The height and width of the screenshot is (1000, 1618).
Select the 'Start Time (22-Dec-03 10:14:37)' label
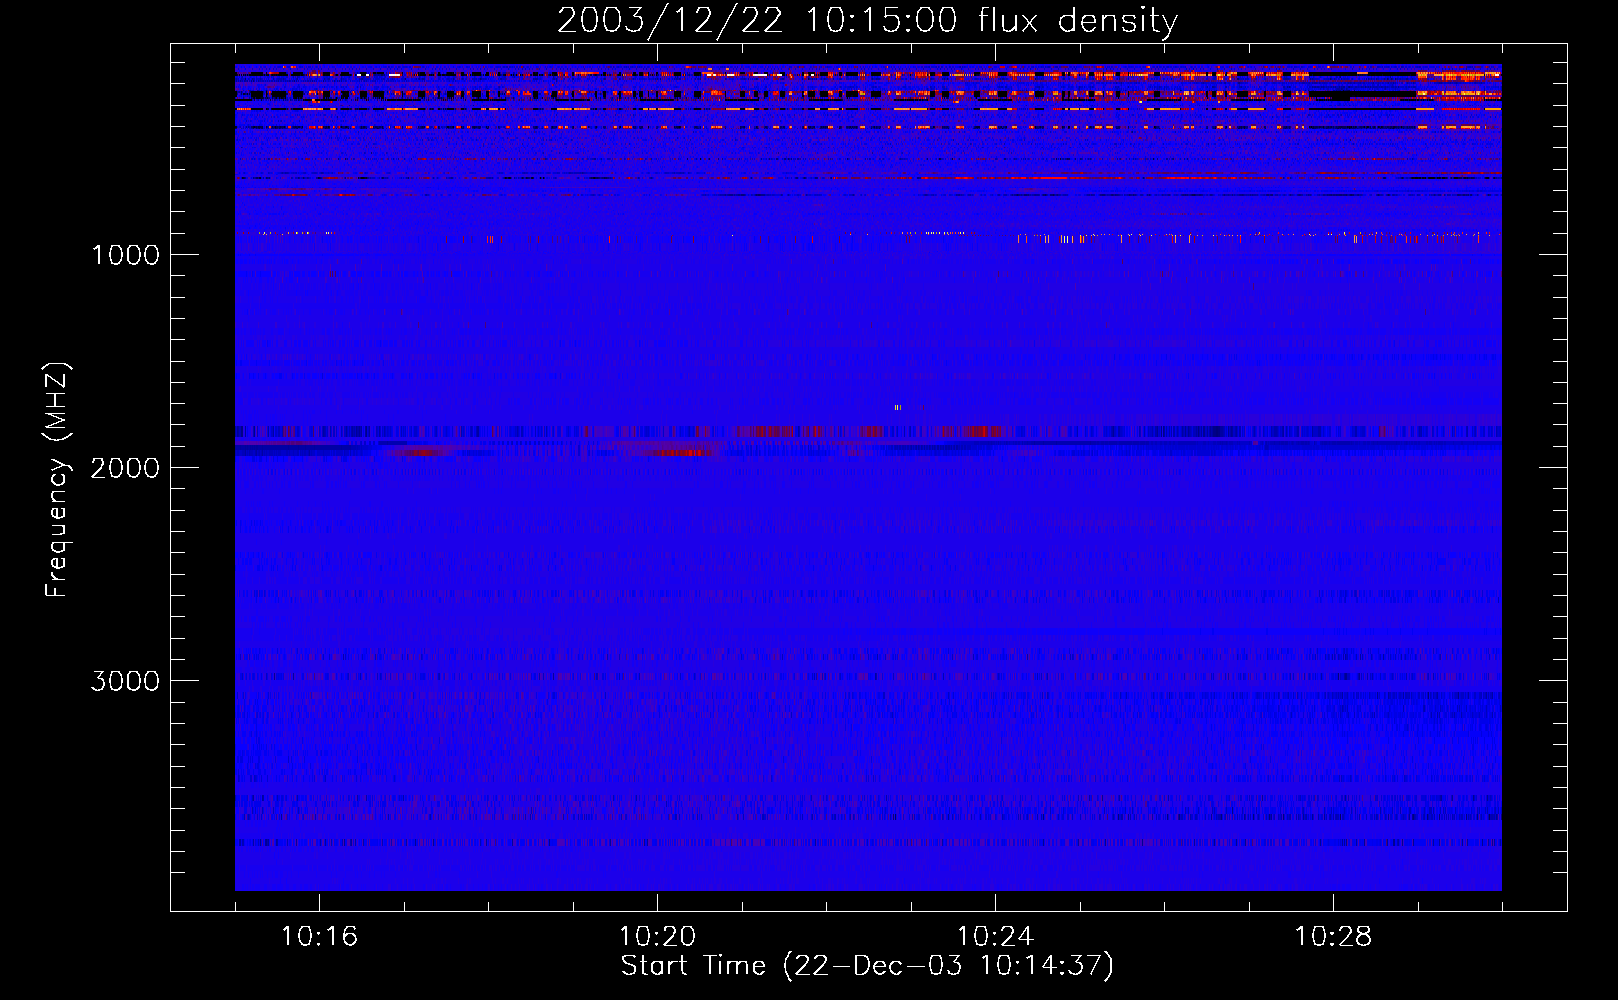click(867, 966)
